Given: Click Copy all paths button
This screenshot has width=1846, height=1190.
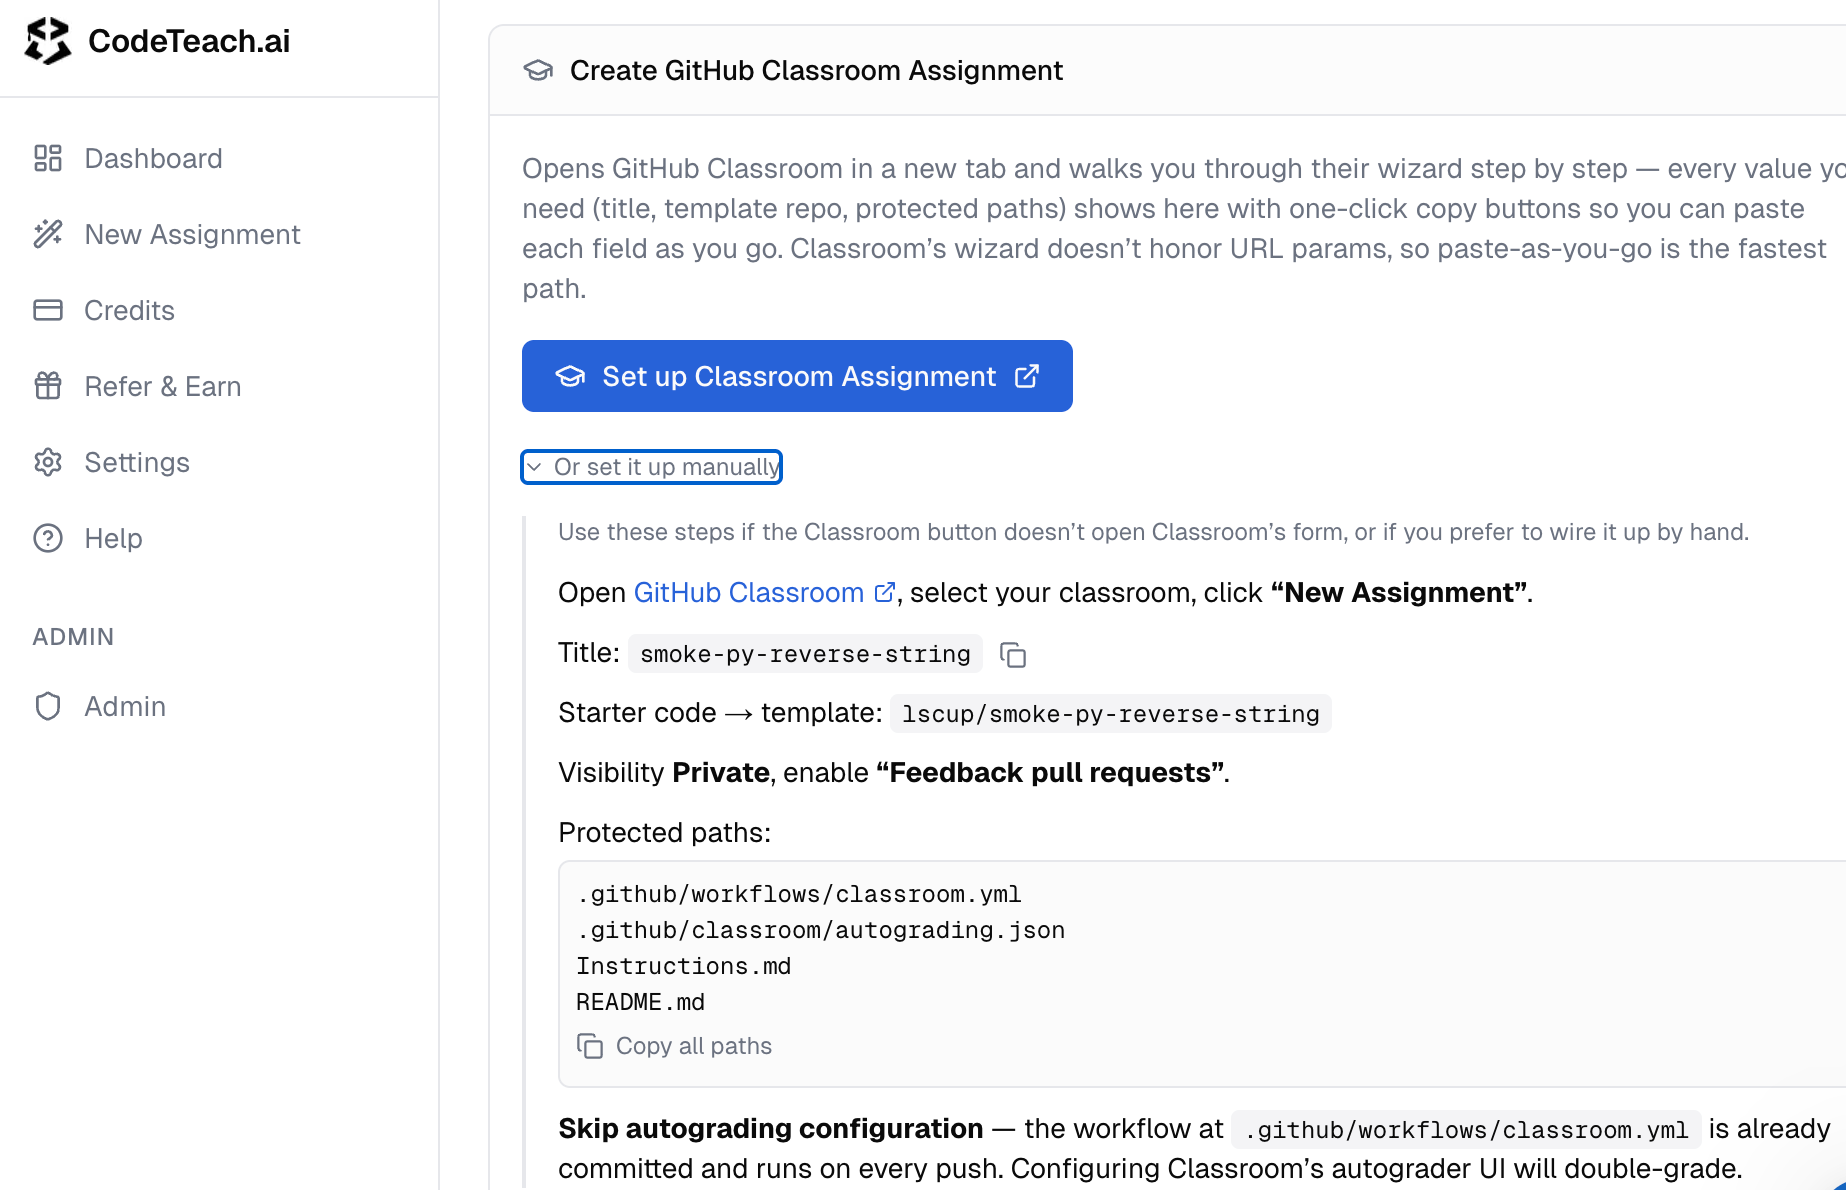Looking at the screenshot, I should point(675,1046).
